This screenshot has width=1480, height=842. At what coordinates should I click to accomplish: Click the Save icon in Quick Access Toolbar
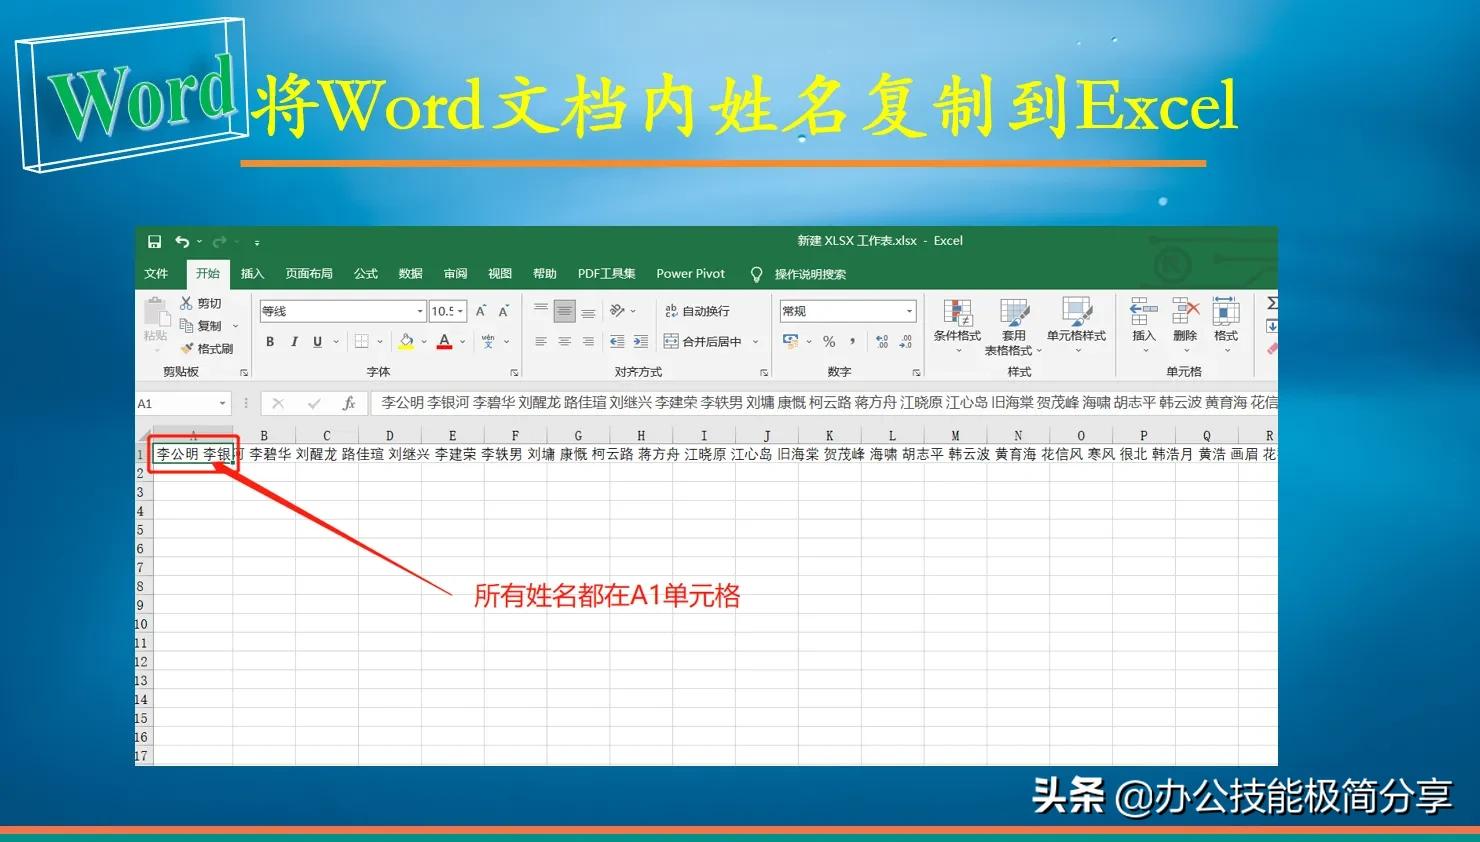tap(153, 241)
